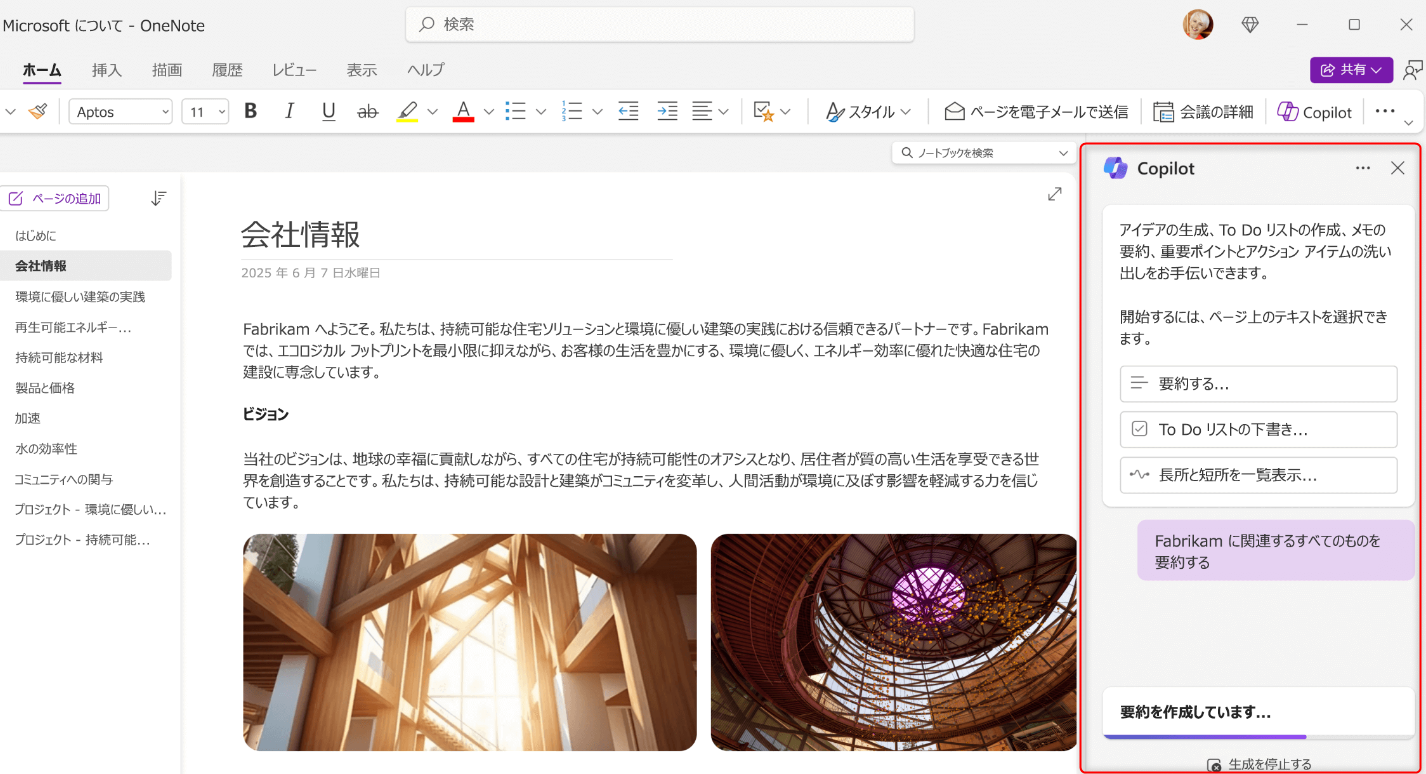This screenshot has height=774, width=1426.
Task: Apply the yellow text highlight color
Action: (x=407, y=112)
